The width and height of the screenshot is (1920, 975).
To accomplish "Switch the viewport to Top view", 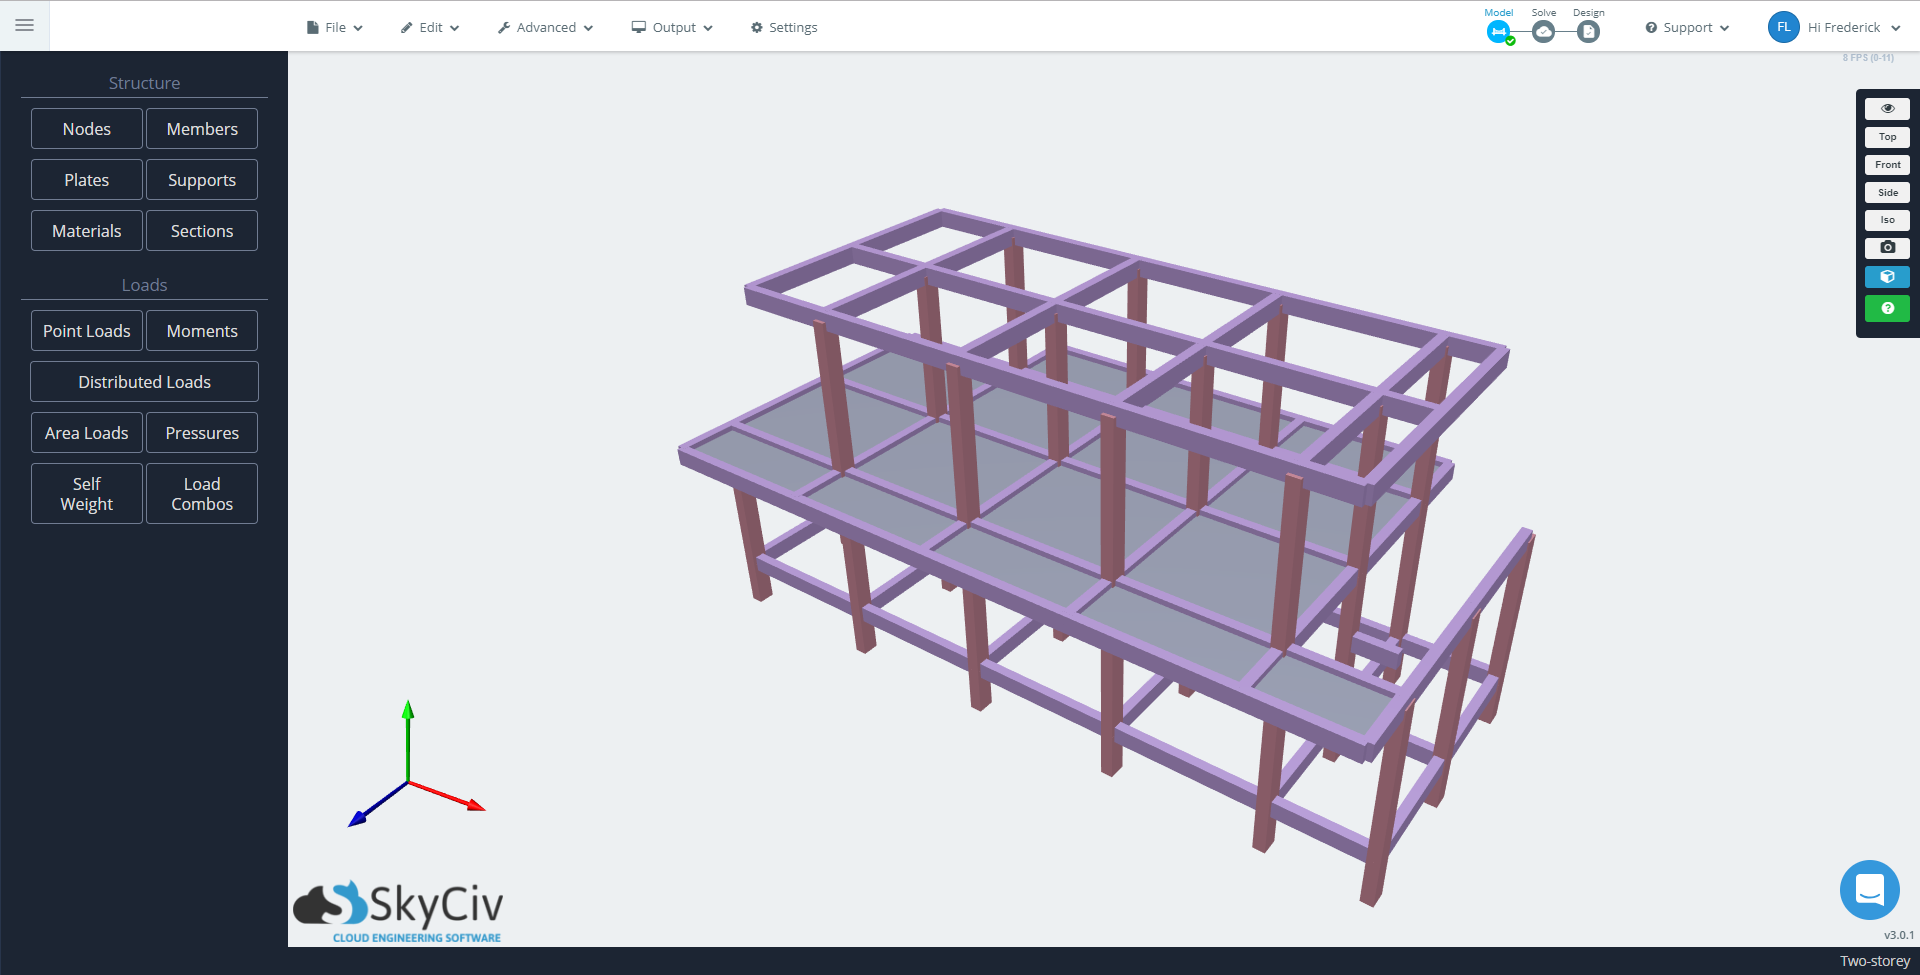I will click(1887, 137).
